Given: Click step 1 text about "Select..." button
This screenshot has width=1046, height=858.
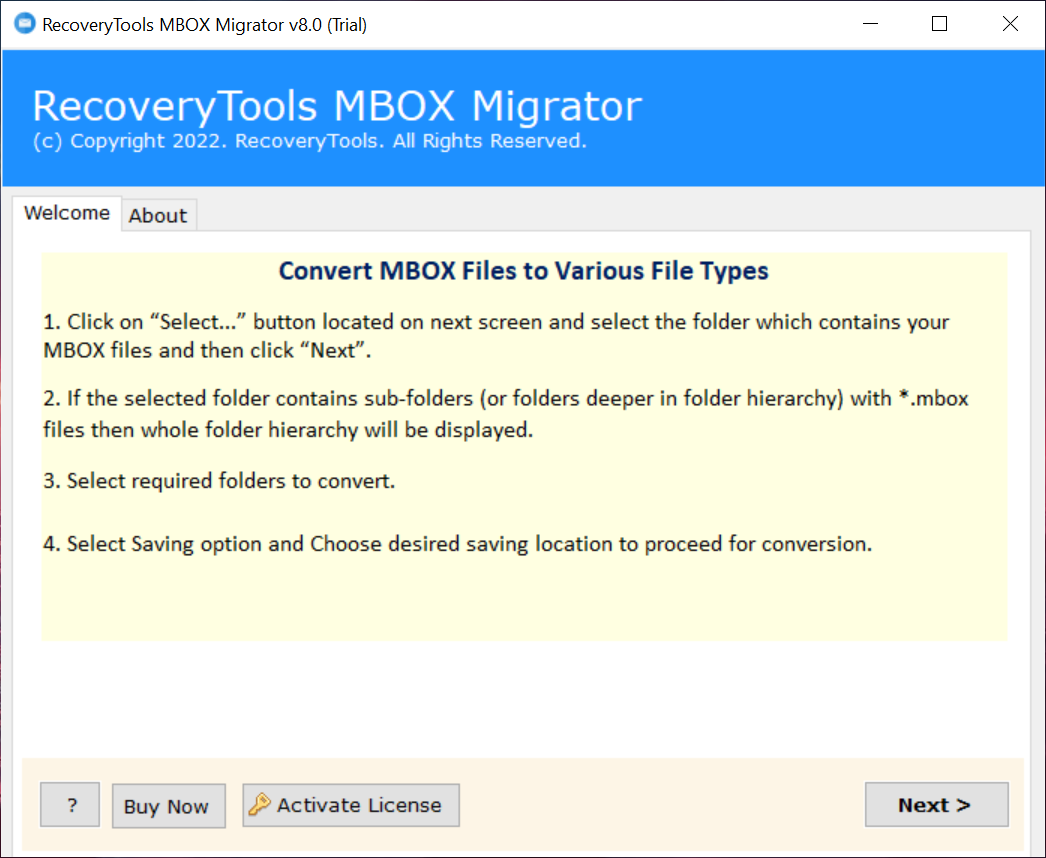Looking at the screenshot, I should coord(496,336).
